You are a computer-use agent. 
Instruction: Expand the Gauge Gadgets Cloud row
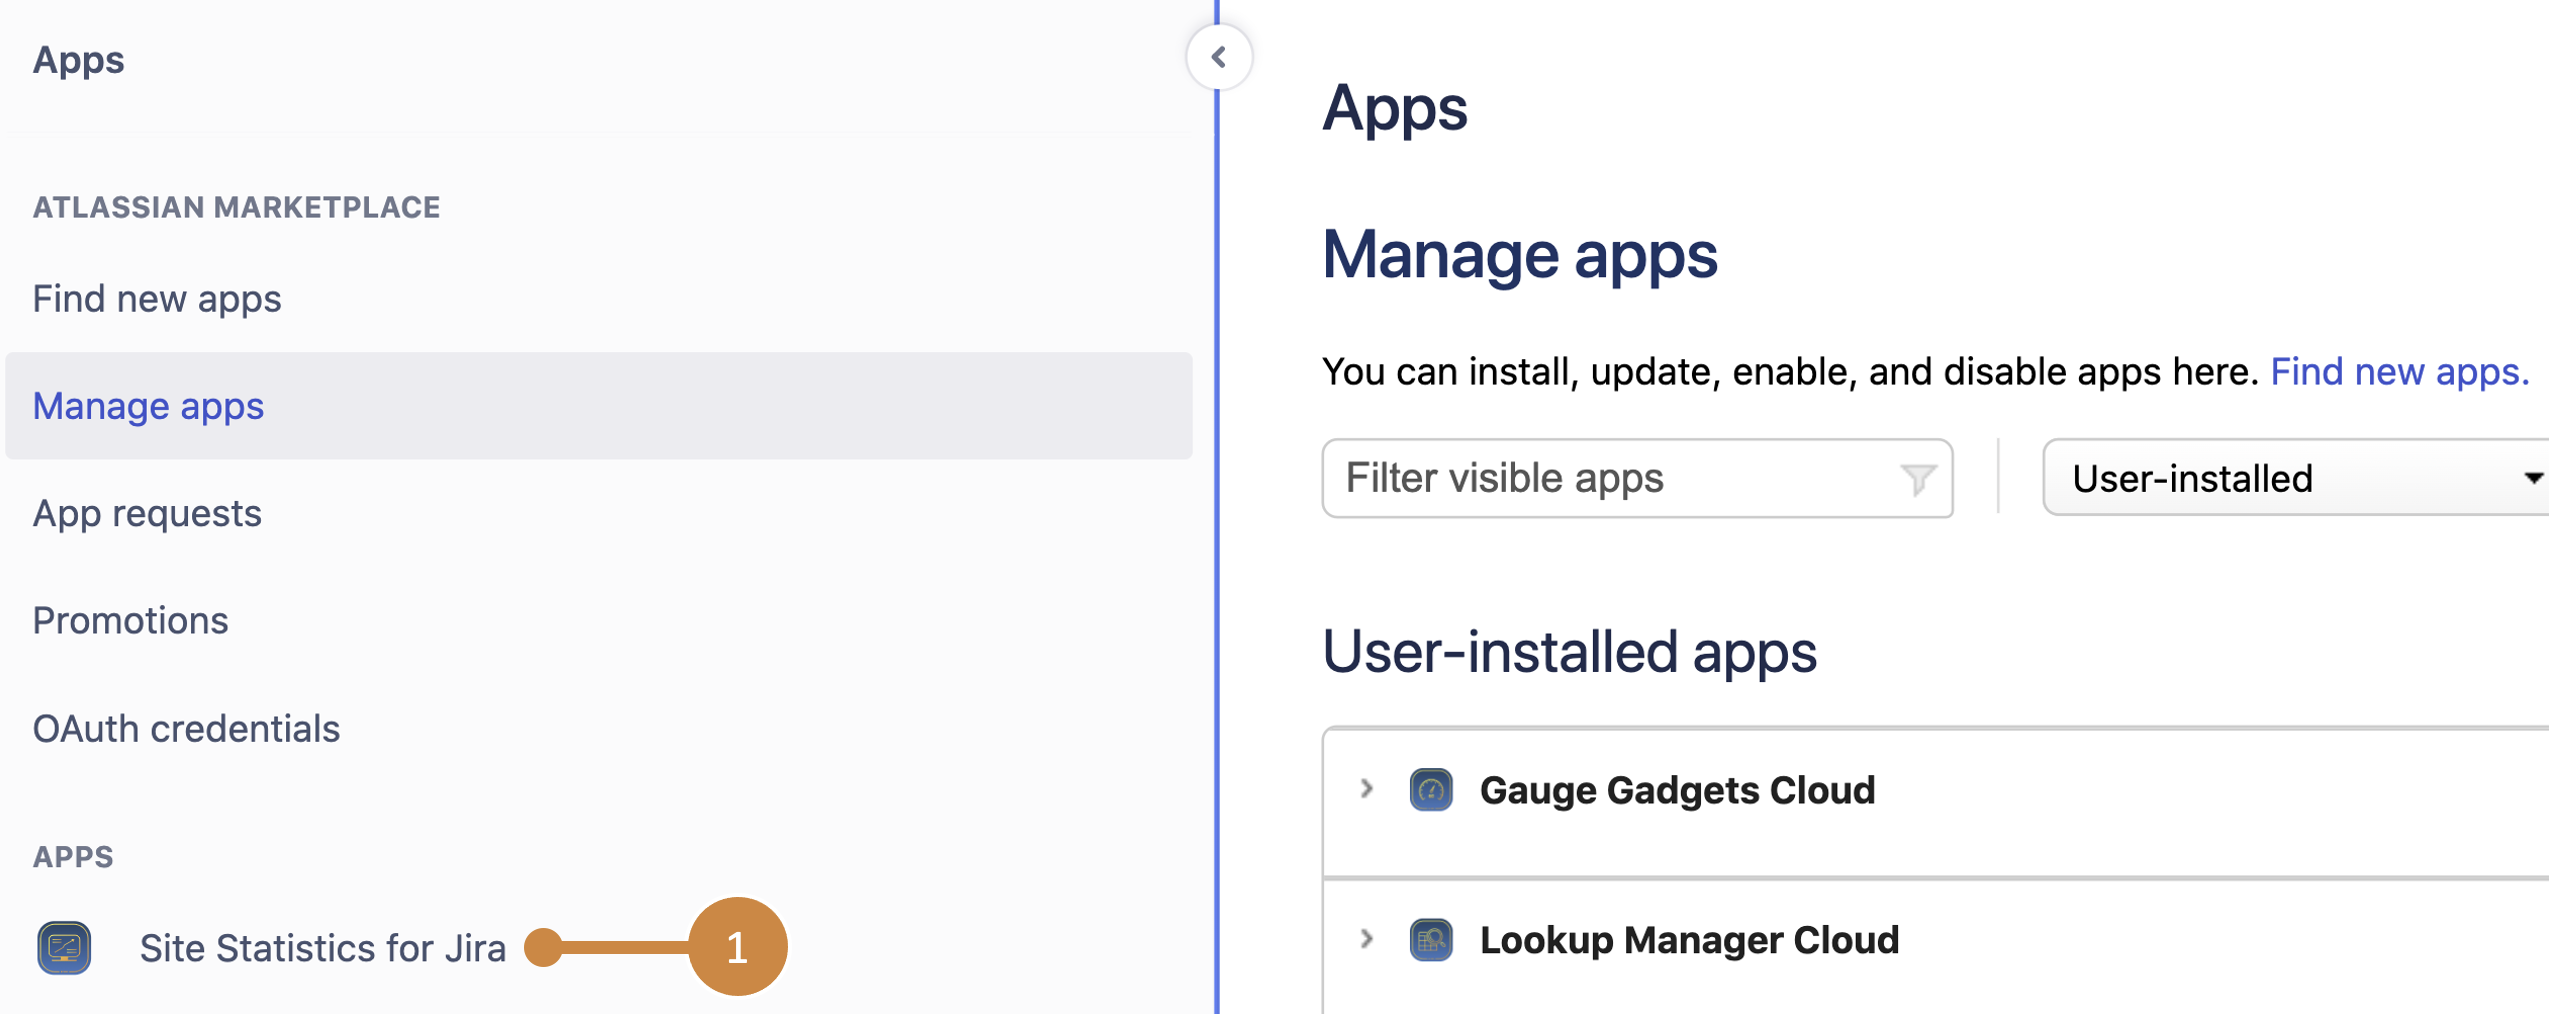(x=1366, y=789)
